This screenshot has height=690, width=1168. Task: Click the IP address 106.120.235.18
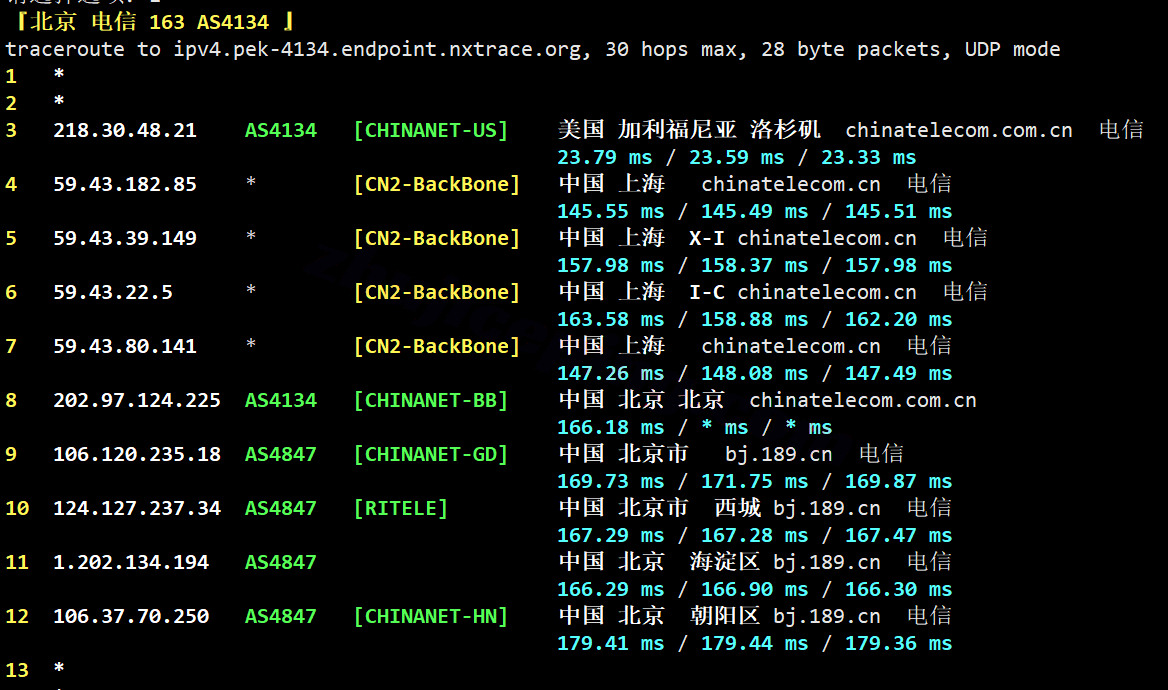pos(137,455)
